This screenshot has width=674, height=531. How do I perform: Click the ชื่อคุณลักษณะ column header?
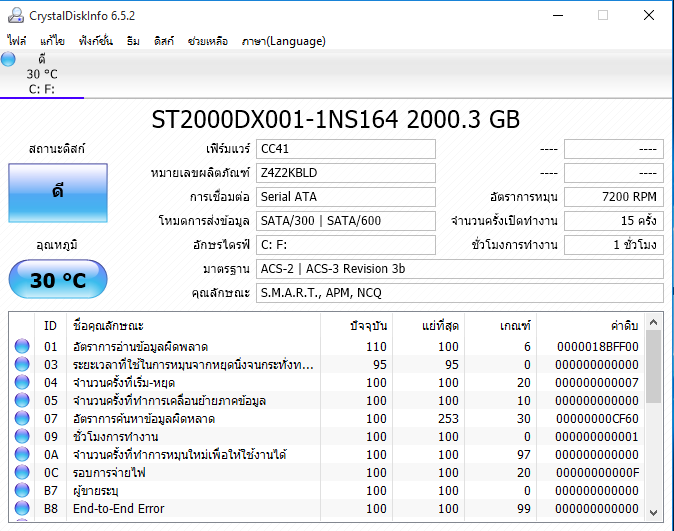193,326
